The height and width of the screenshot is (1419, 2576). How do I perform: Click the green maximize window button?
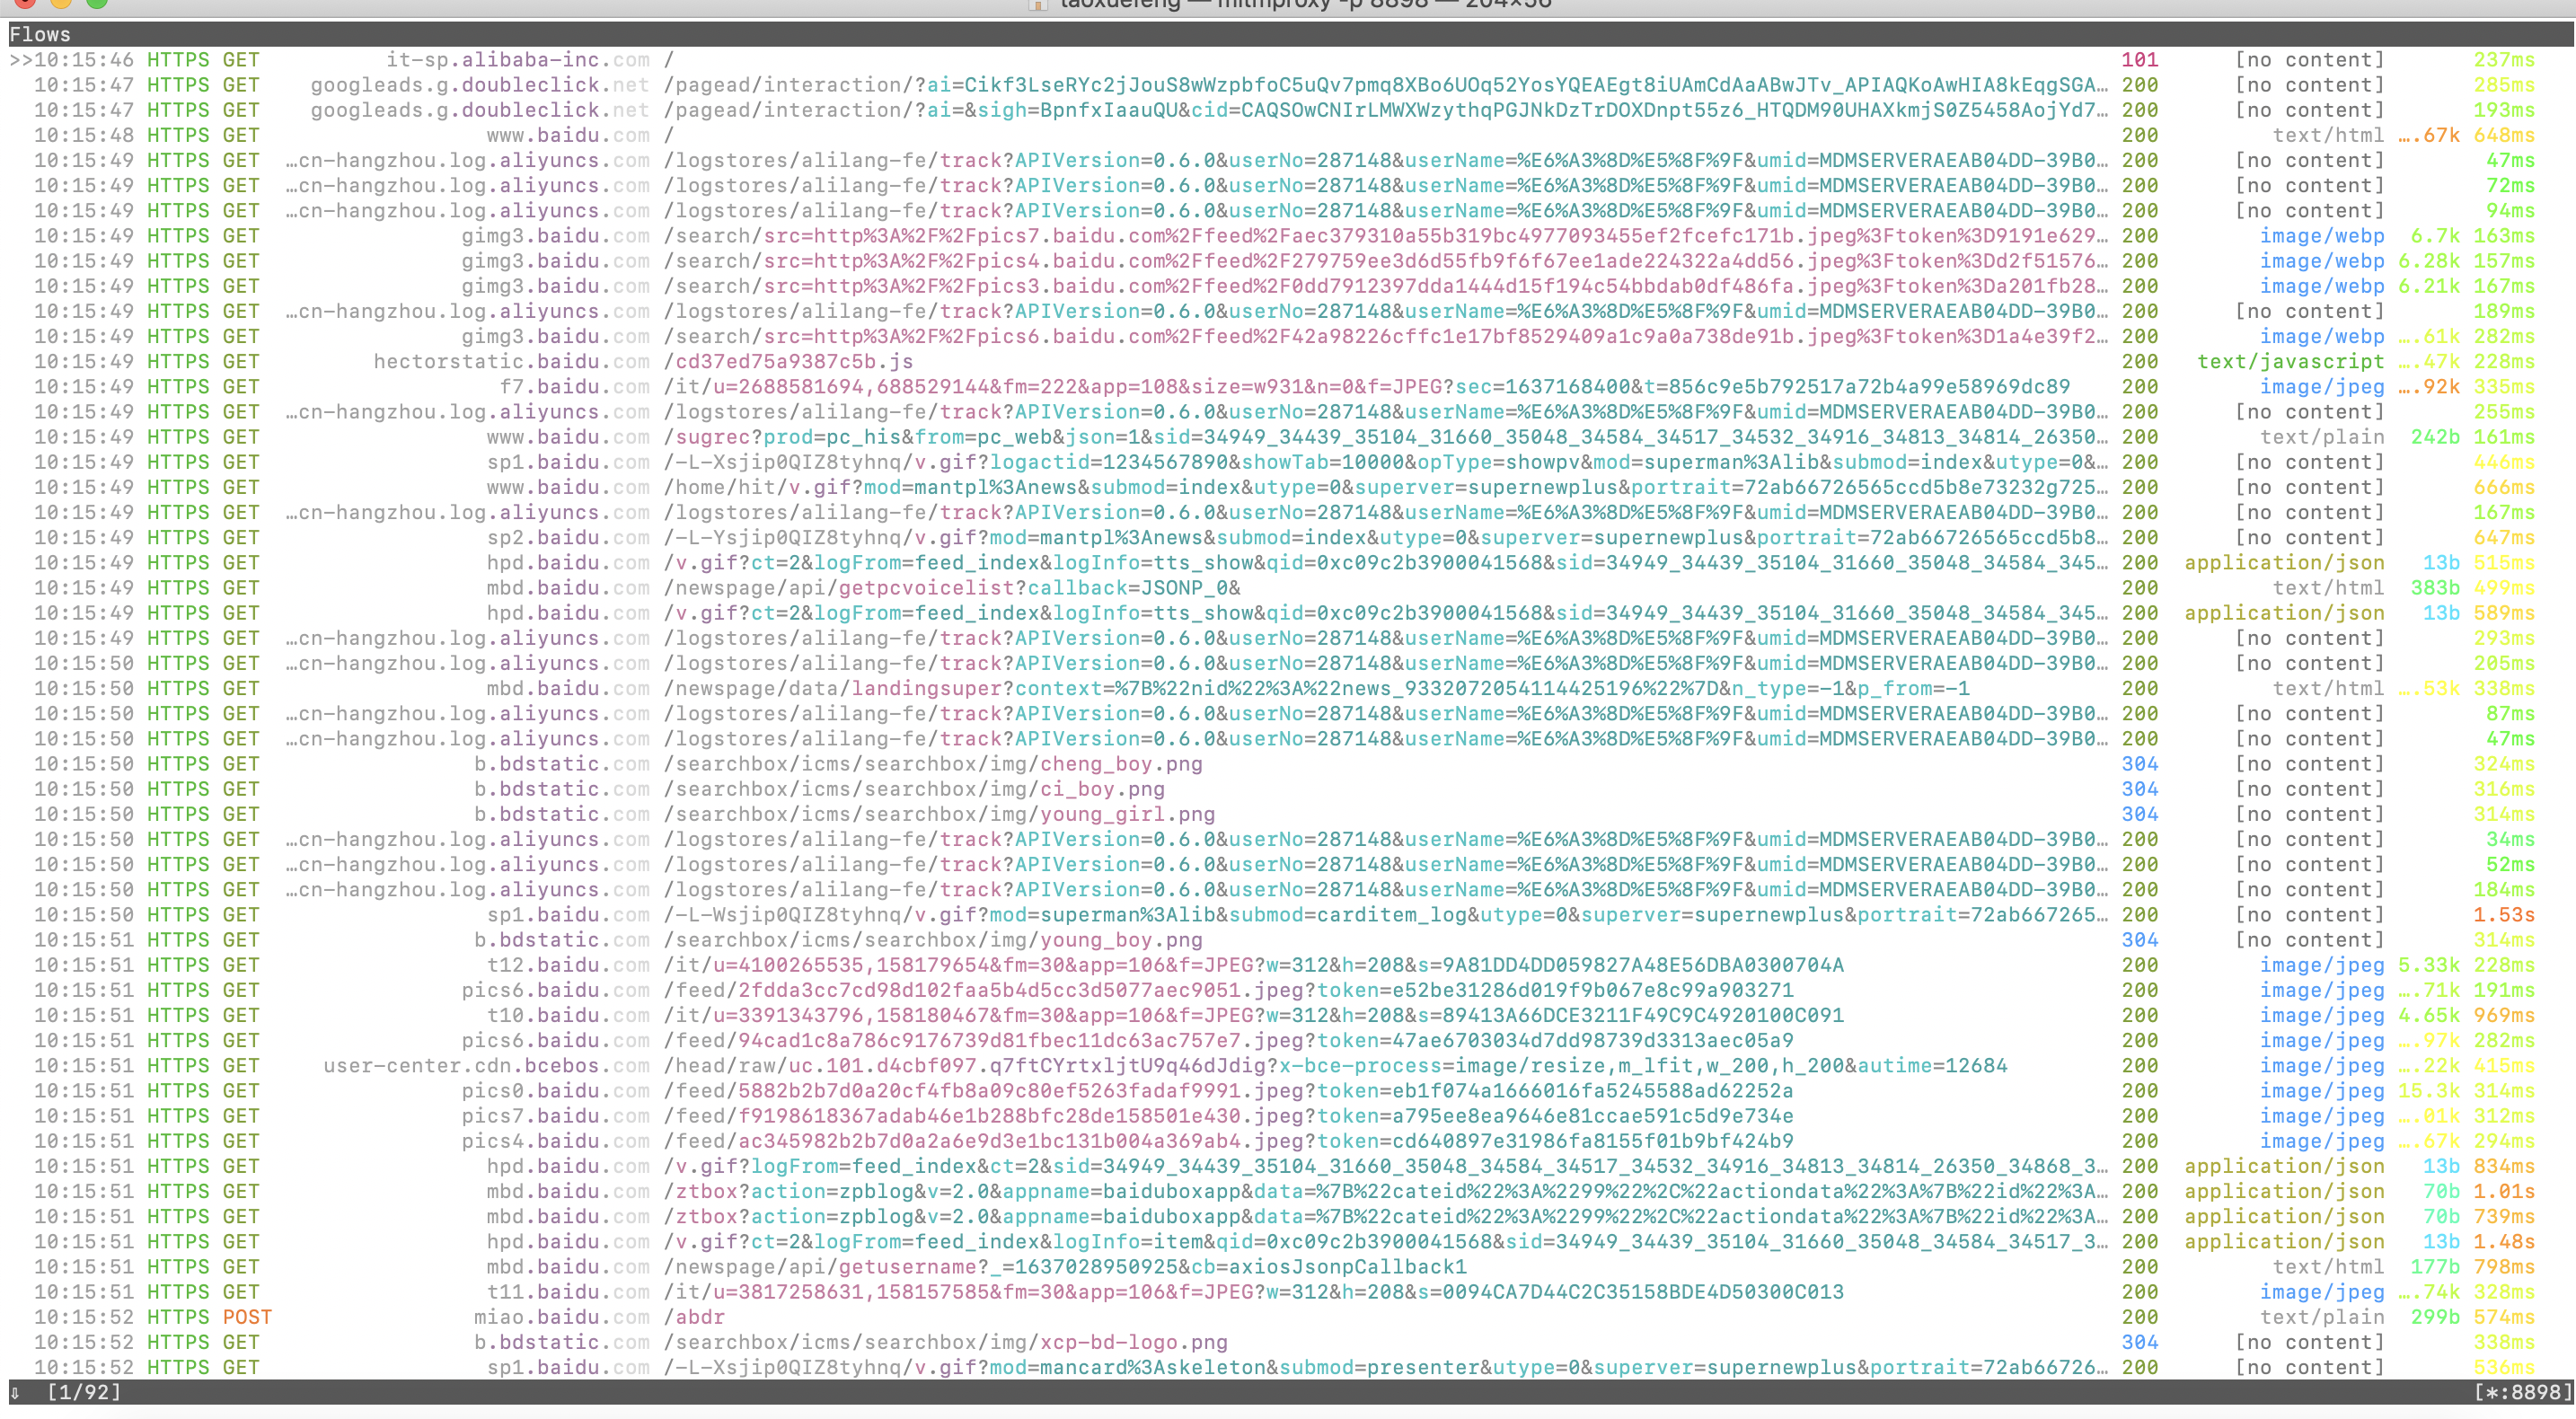point(97,3)
